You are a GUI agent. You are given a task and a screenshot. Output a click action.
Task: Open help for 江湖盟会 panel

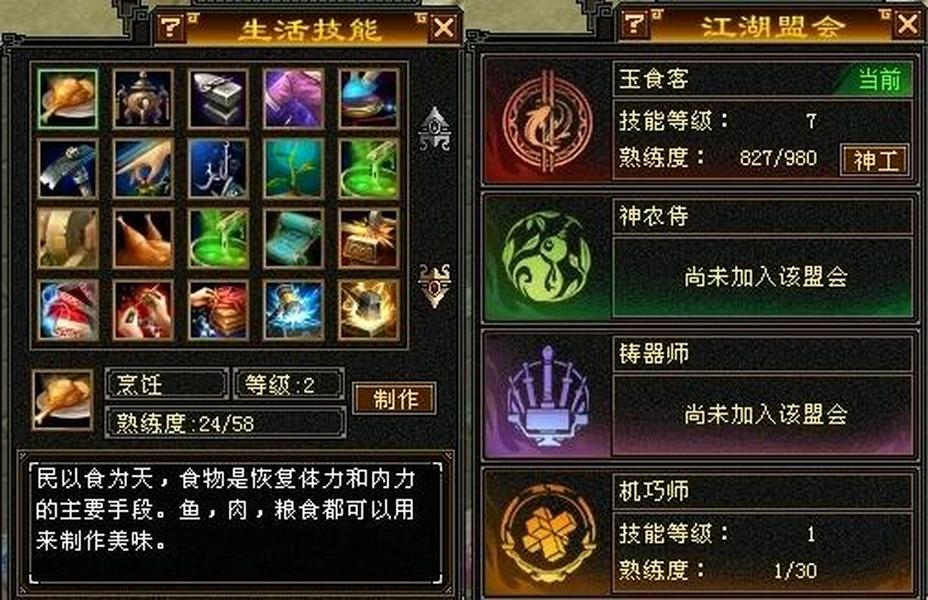[x=634, y=24]
